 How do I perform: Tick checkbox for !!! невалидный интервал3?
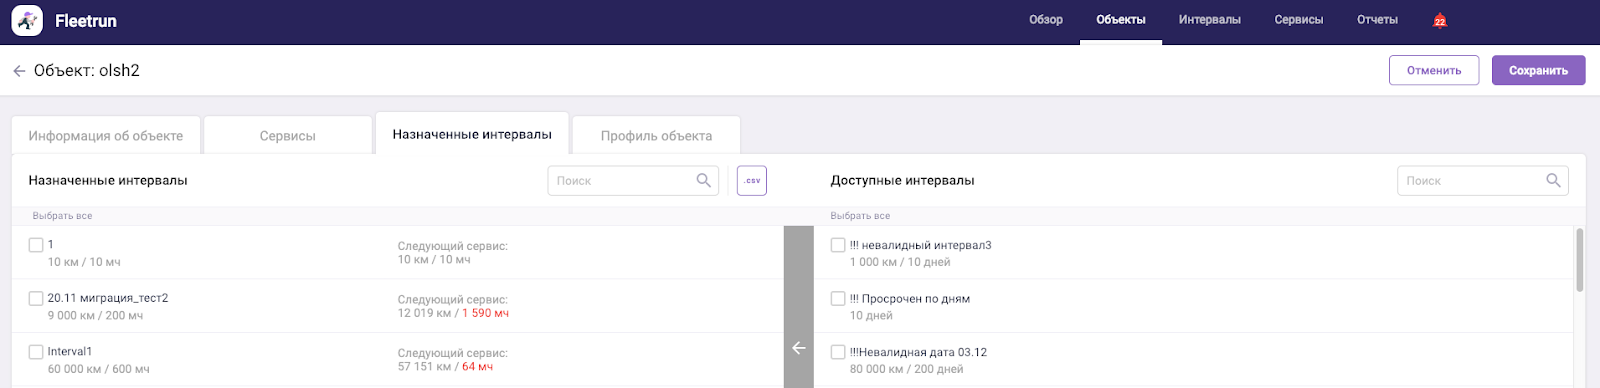[838, 245]
